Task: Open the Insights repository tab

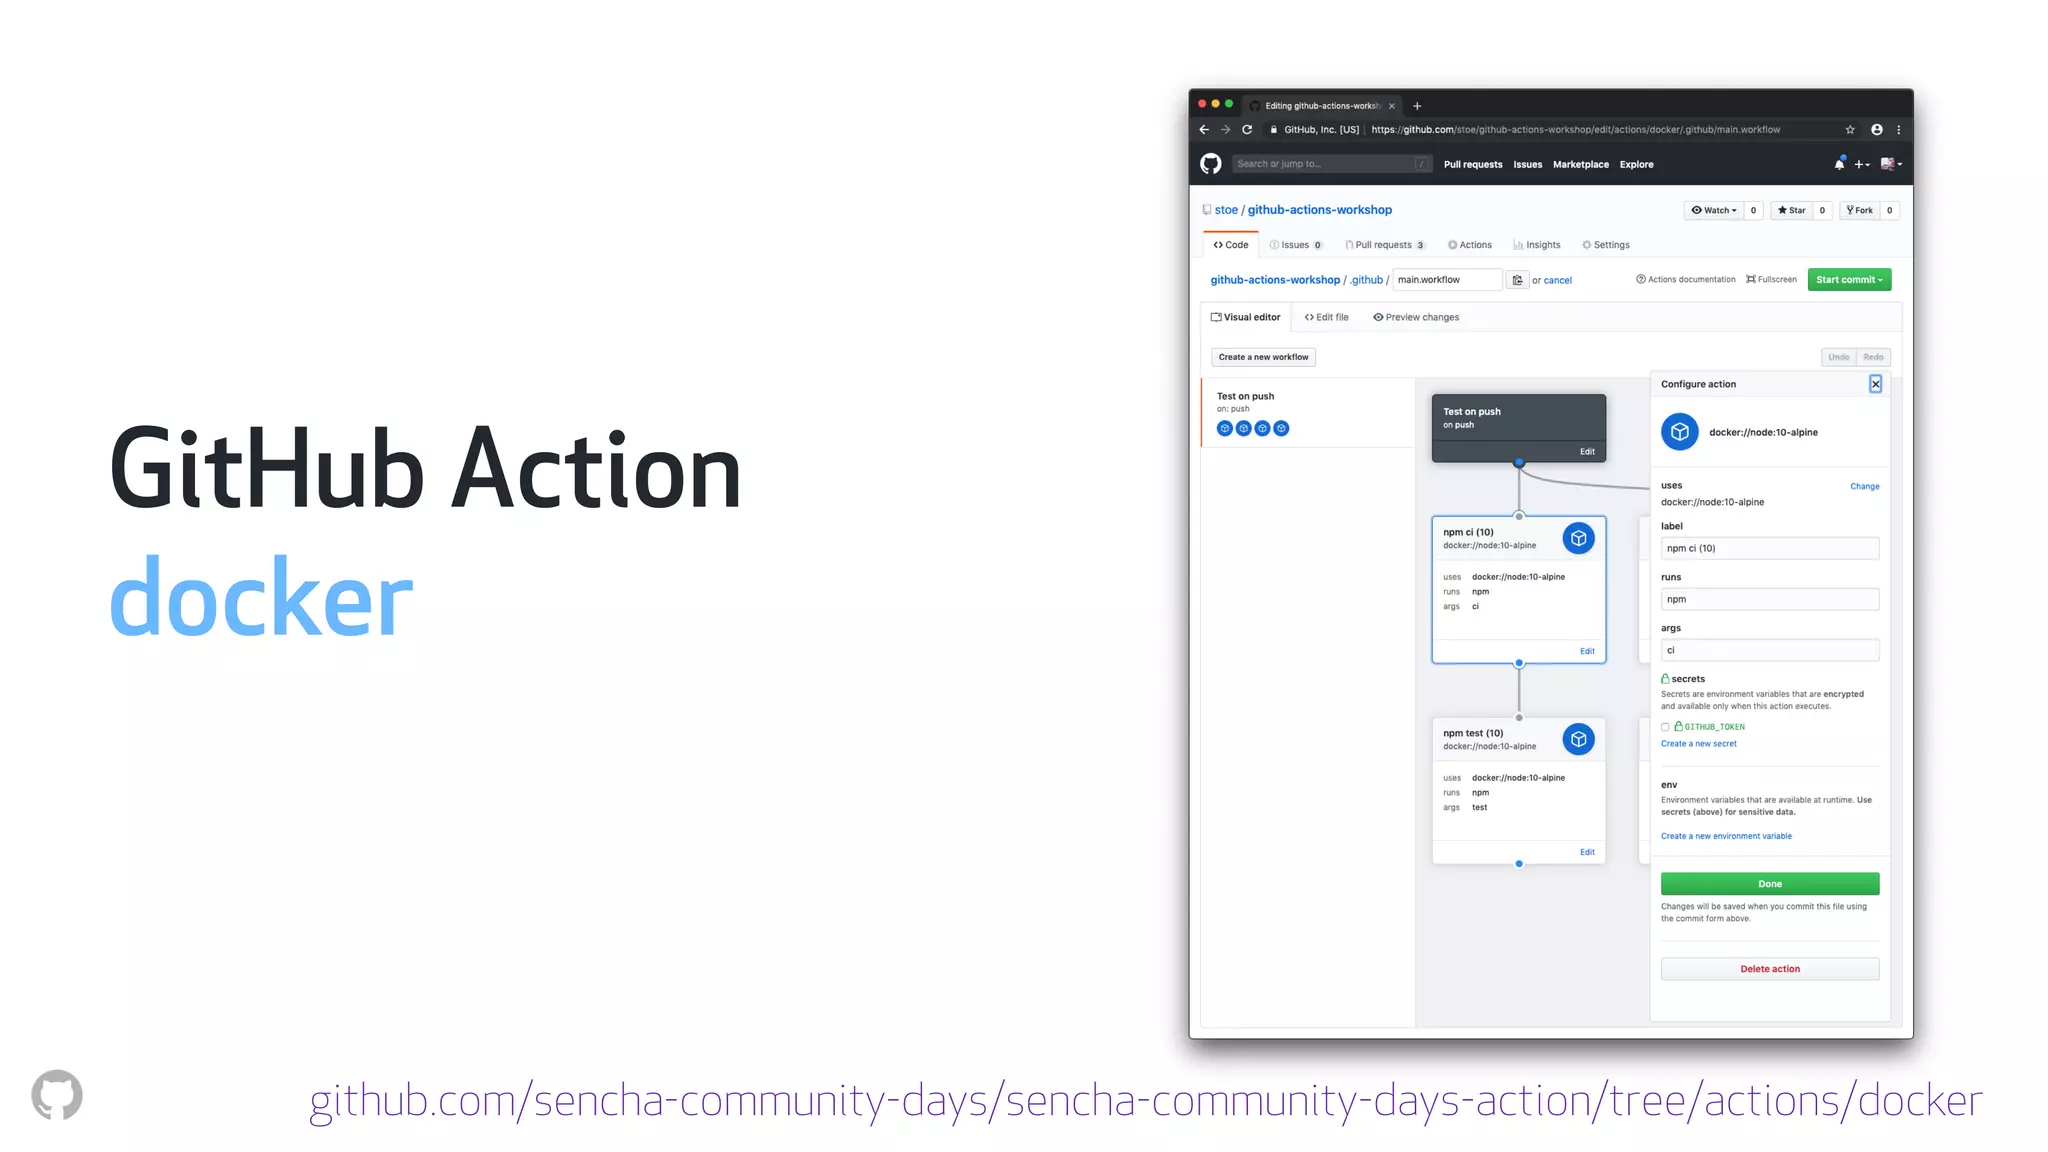Action: 1537,245
